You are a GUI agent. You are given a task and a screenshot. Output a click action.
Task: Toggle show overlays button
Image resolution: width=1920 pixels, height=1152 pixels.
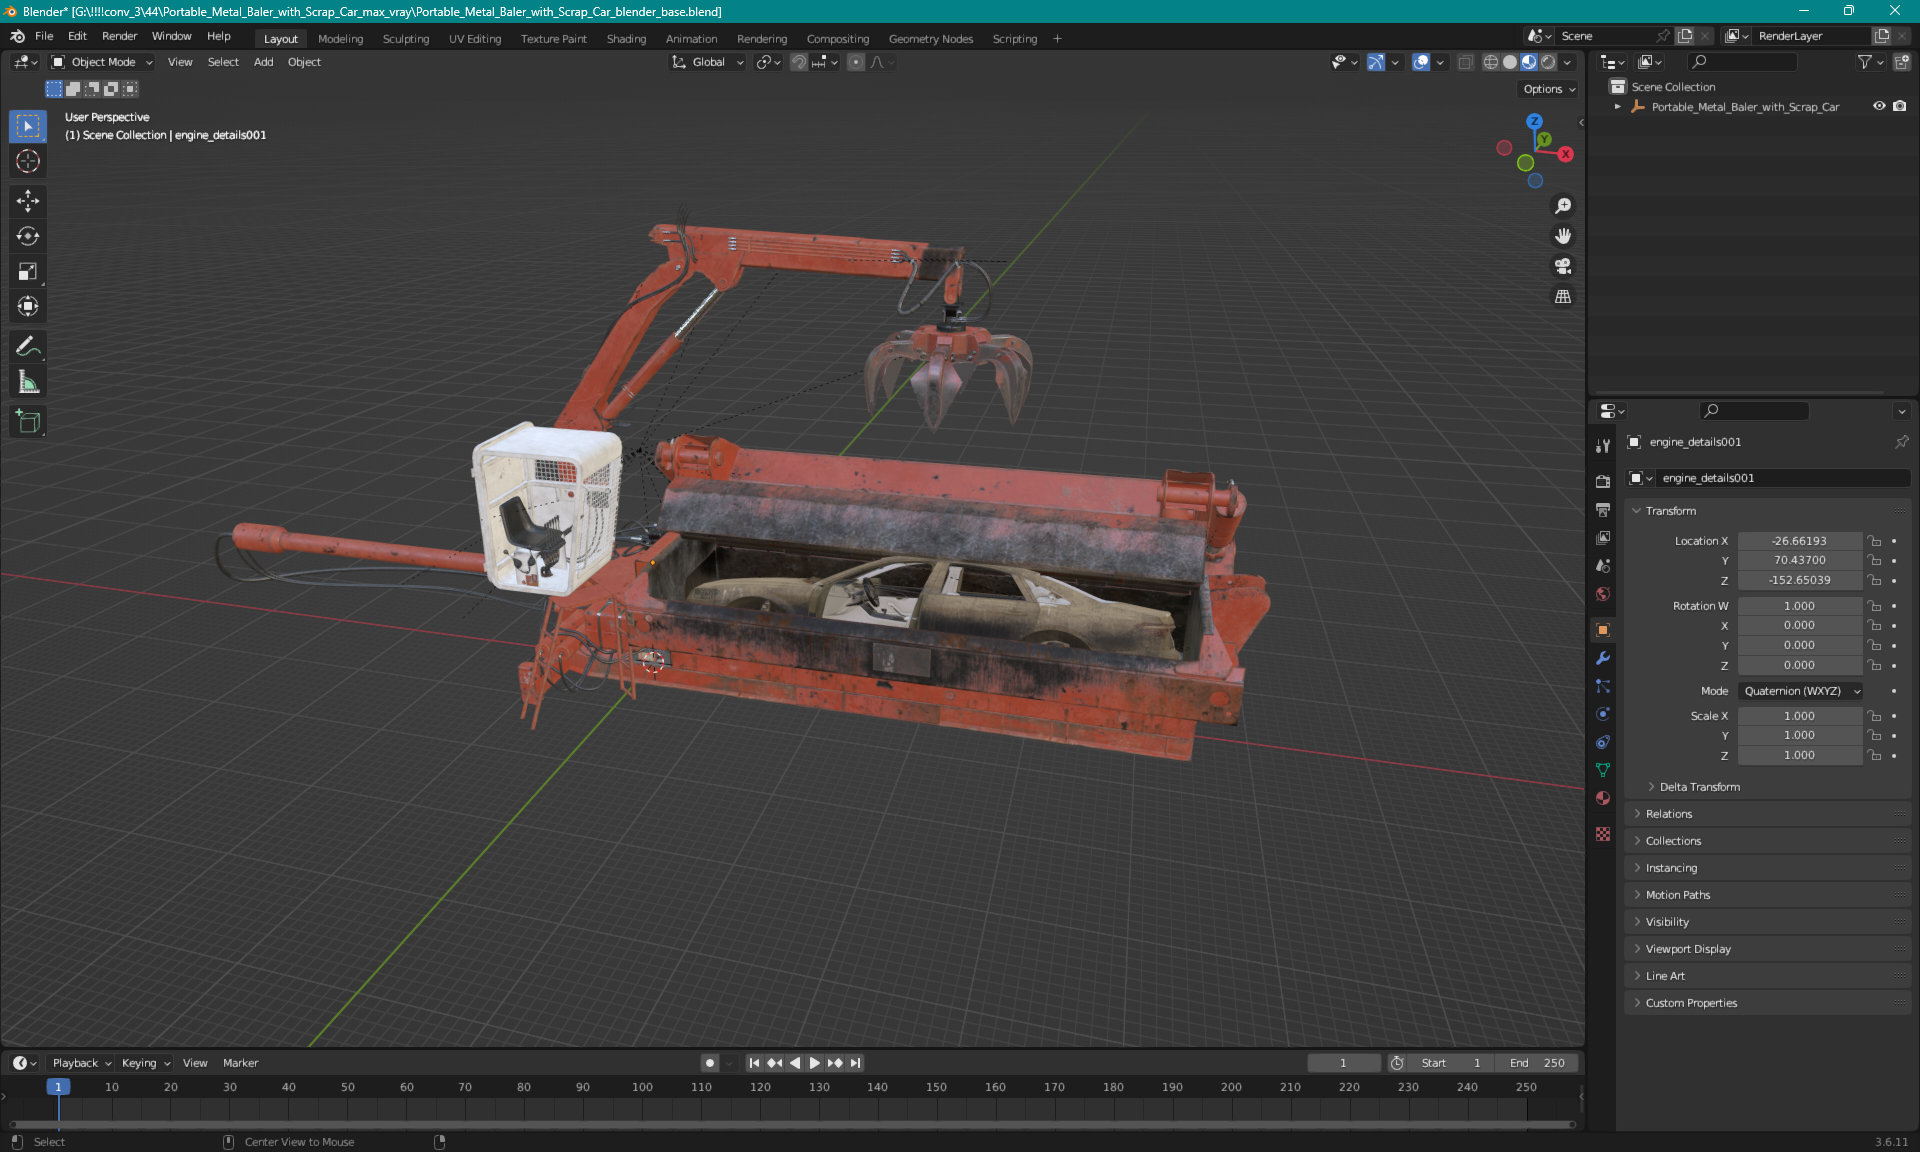tap(1421, 62)
